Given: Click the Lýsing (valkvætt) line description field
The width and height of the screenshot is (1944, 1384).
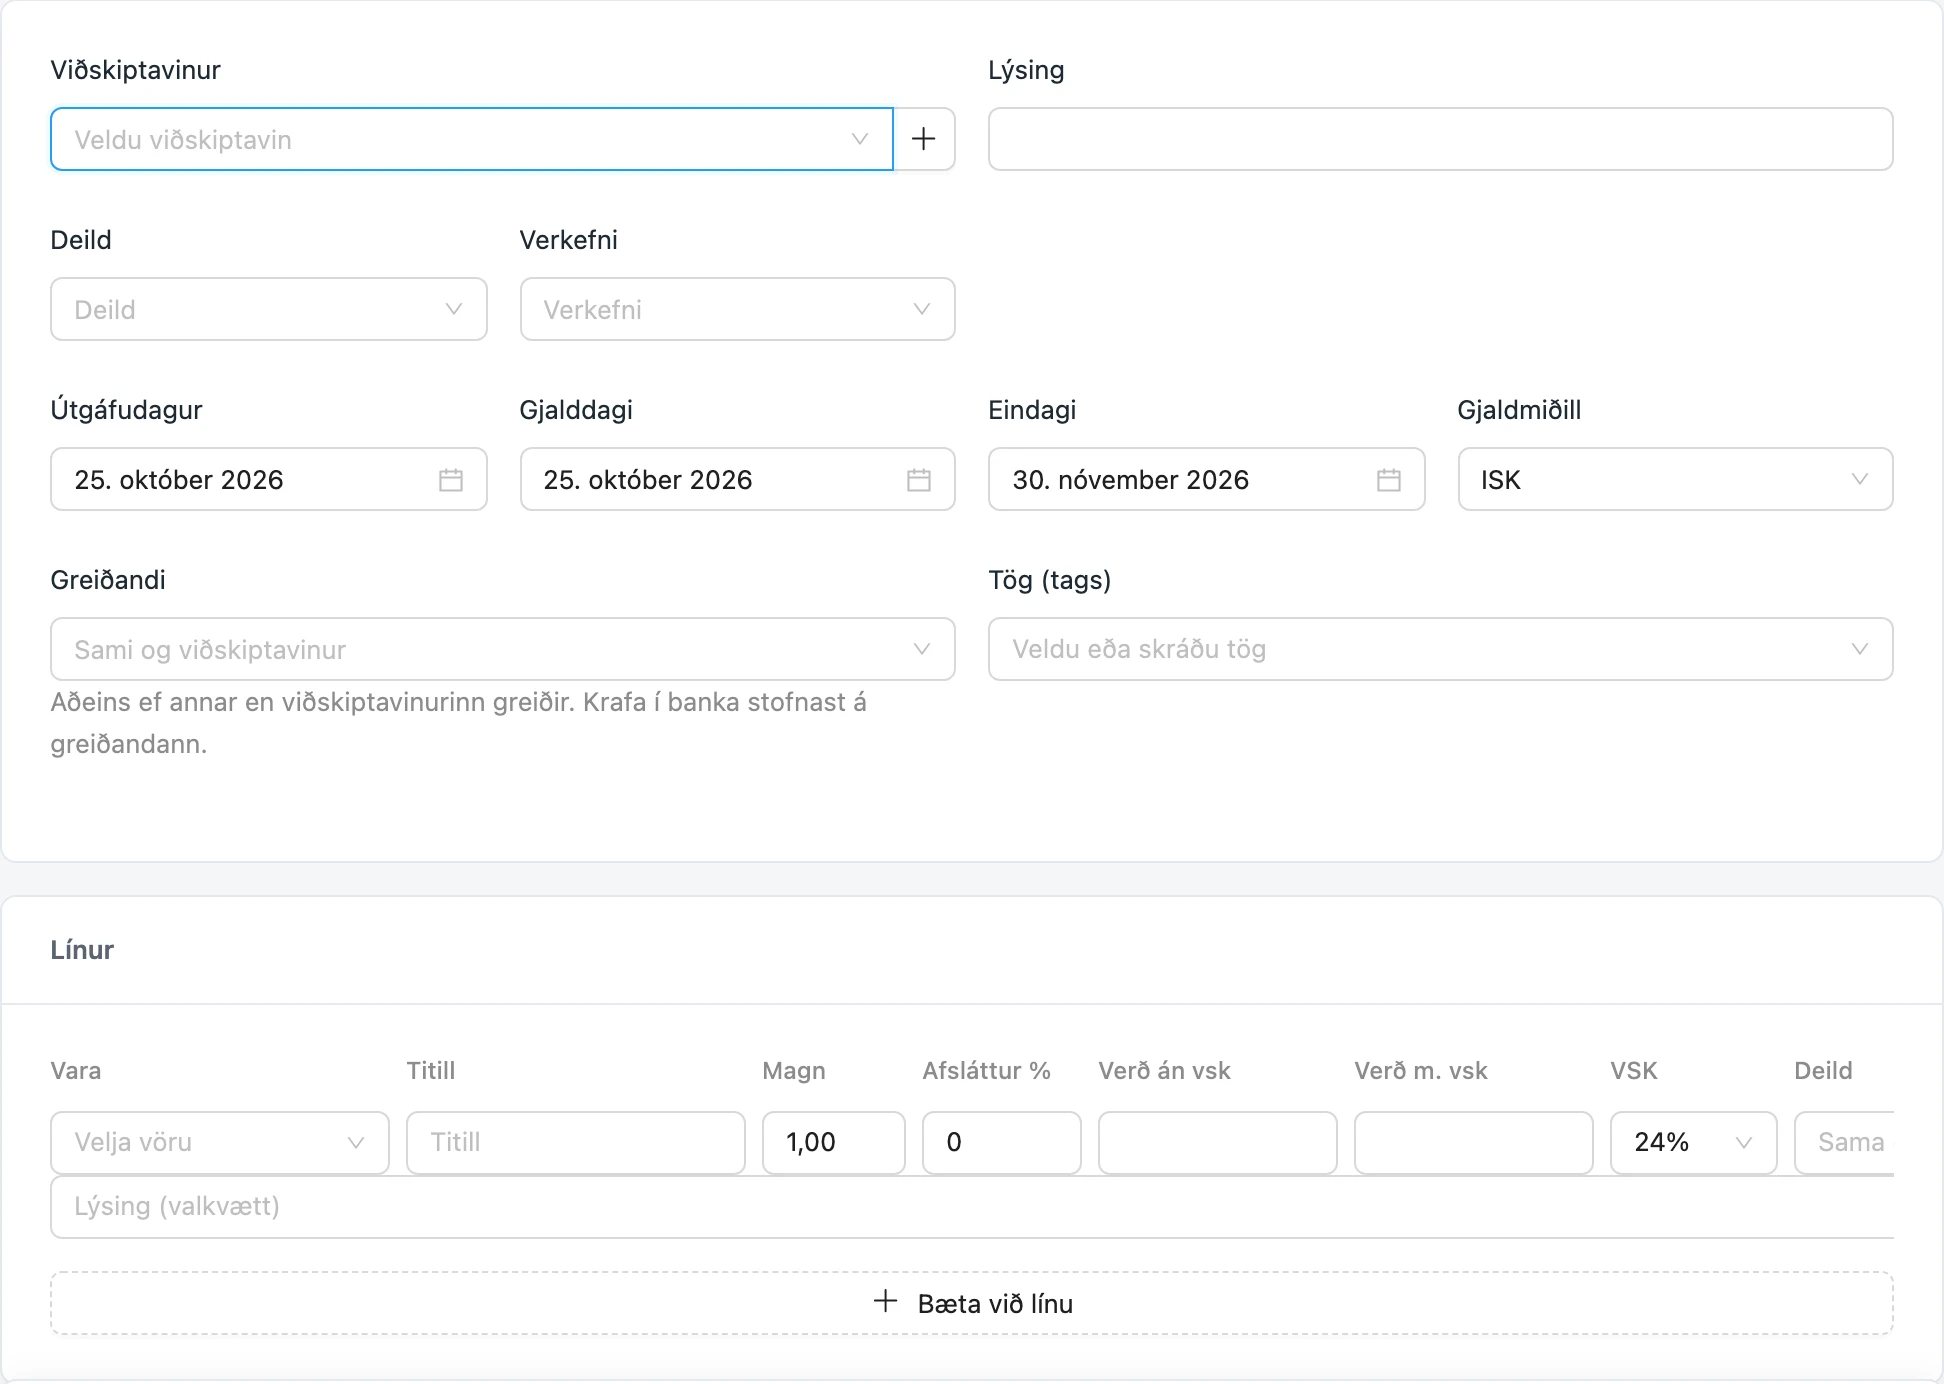Looking at the screenshot, I should [972, 1207].
